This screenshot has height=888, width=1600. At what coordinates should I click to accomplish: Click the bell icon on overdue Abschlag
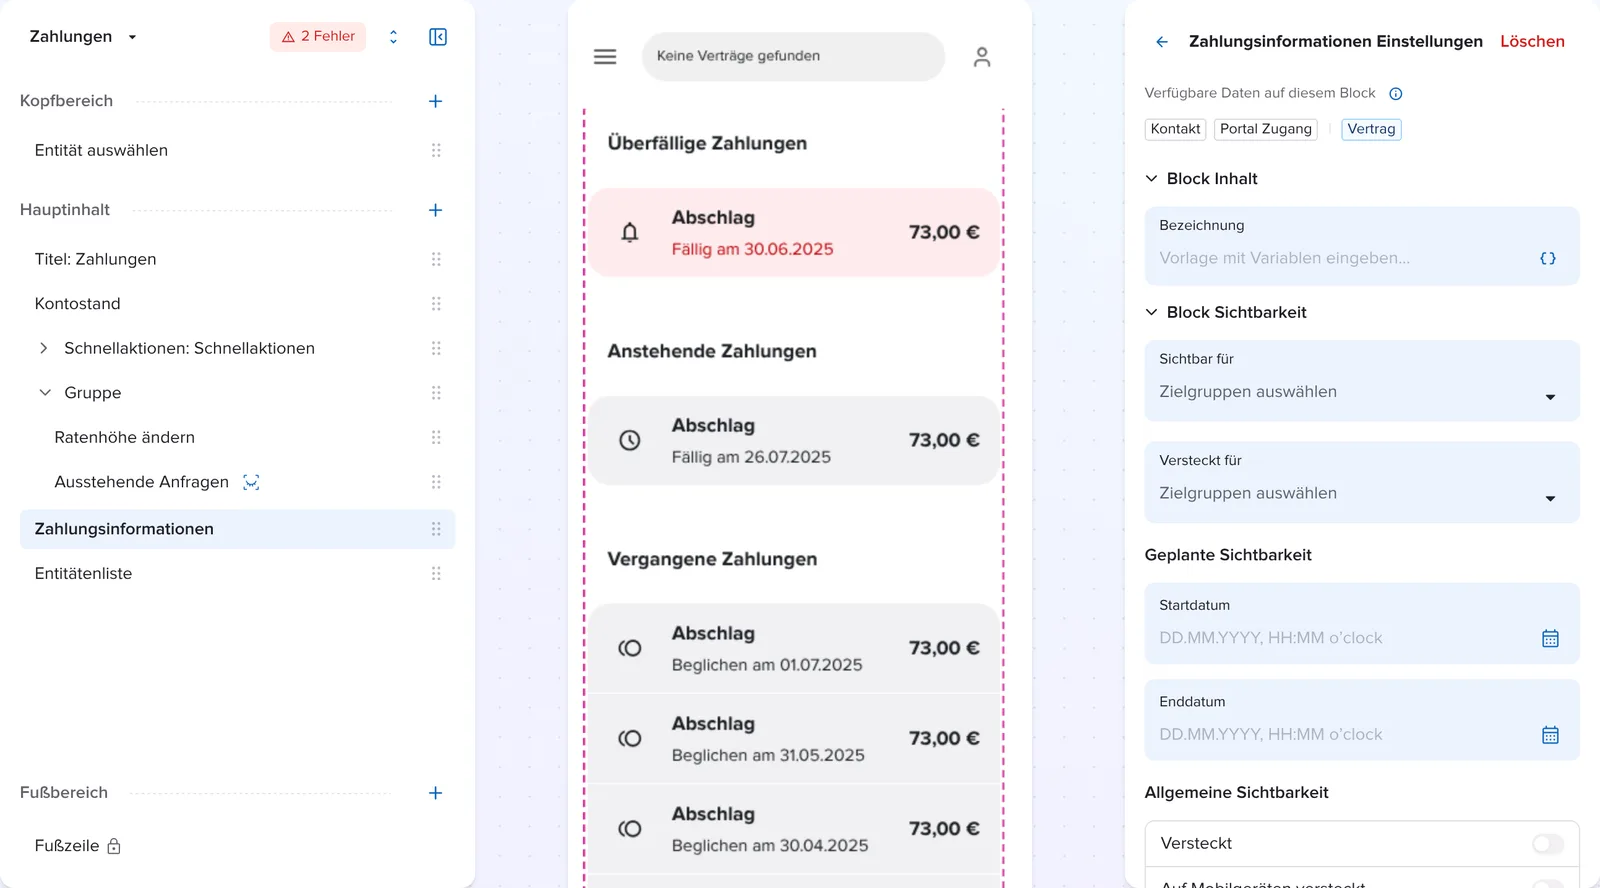point(630,233)
